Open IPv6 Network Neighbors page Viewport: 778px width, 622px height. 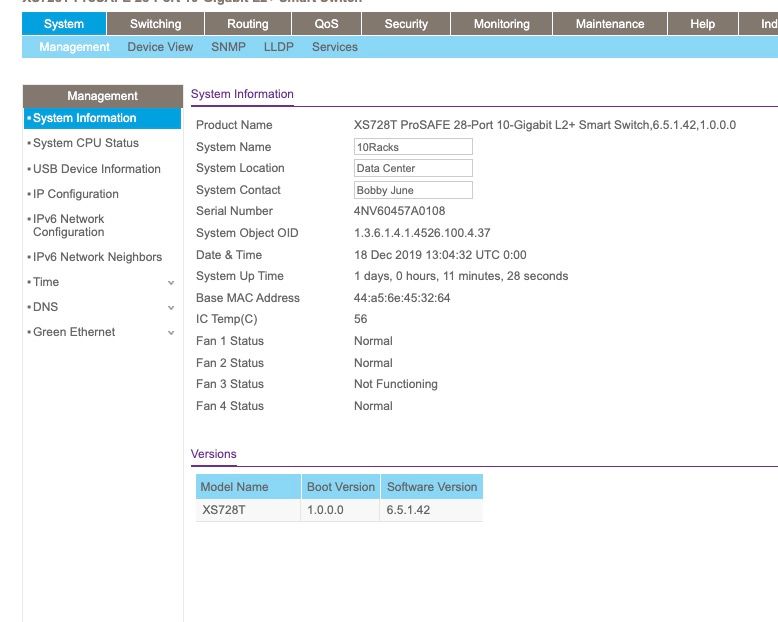(x=97, y=257)
